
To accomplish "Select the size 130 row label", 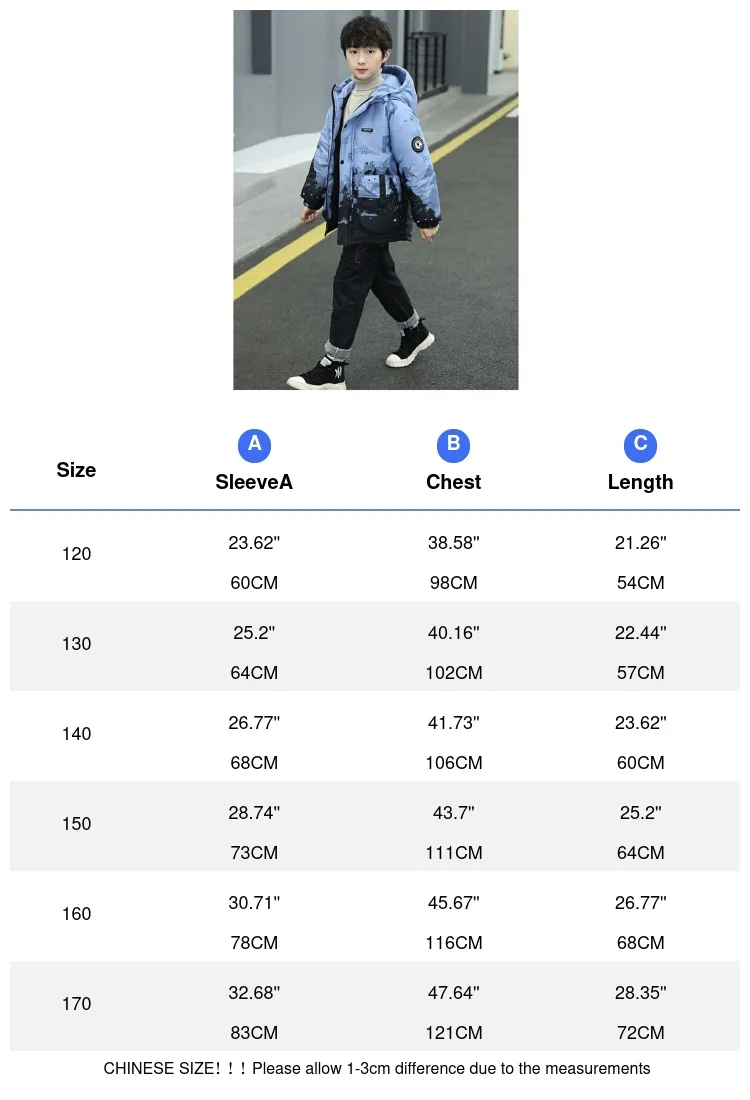I will pos(76,644).
